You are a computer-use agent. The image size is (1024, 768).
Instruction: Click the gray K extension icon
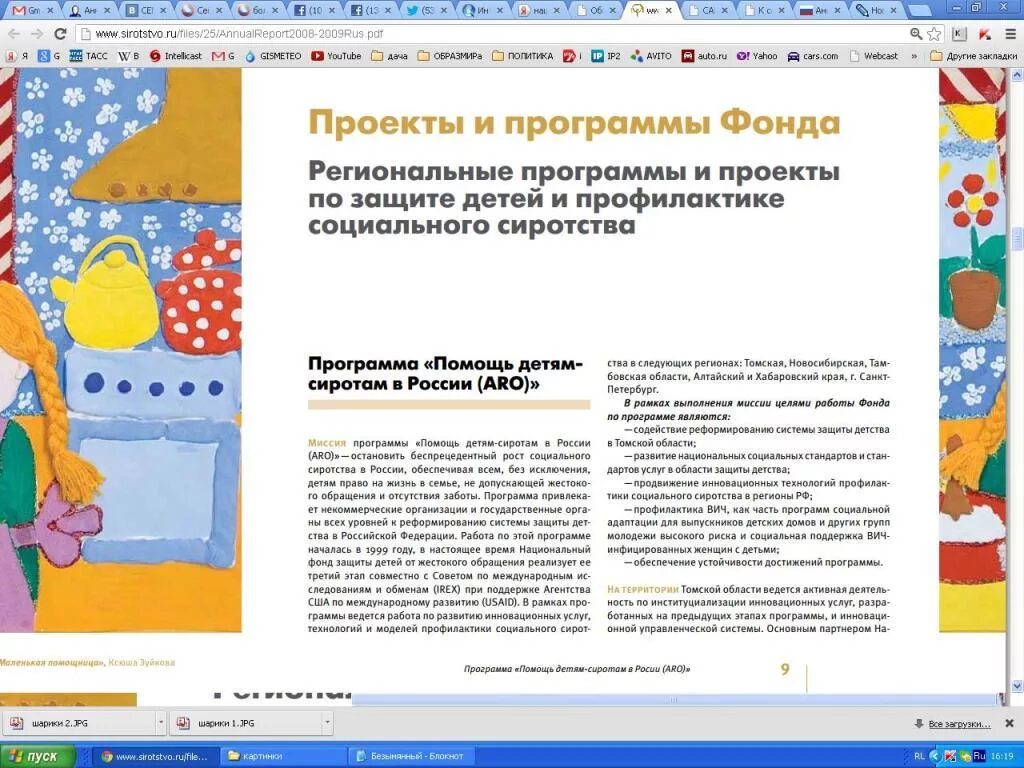point(959,34)
